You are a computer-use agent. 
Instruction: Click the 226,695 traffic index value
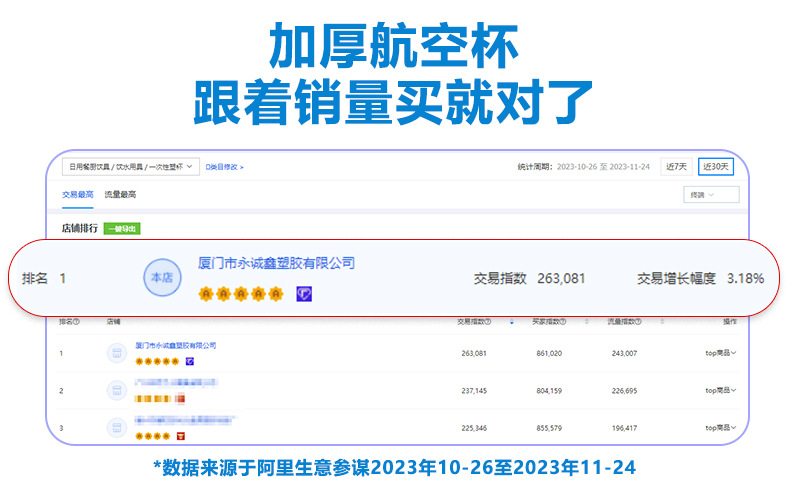pos(624,391)
